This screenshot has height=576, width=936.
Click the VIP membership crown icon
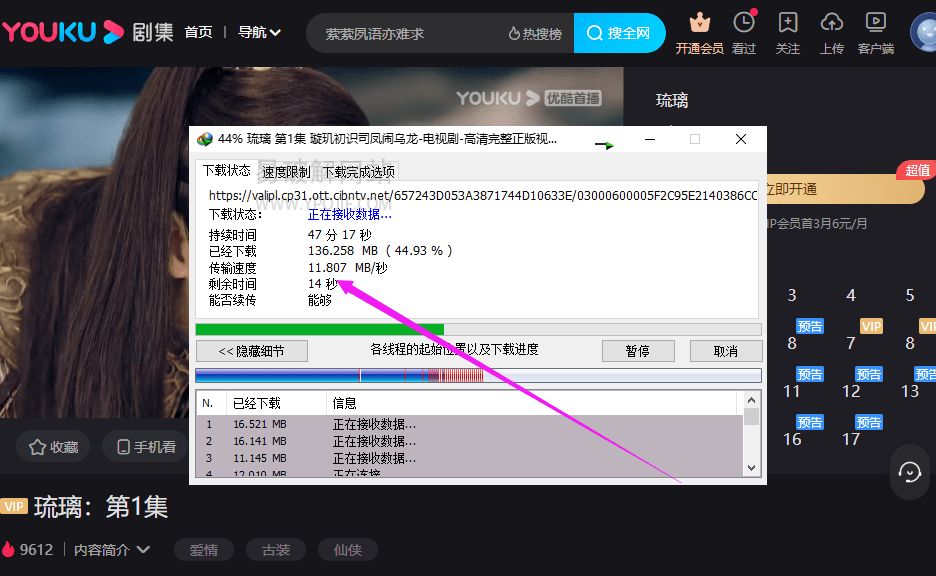click(699, 23)
